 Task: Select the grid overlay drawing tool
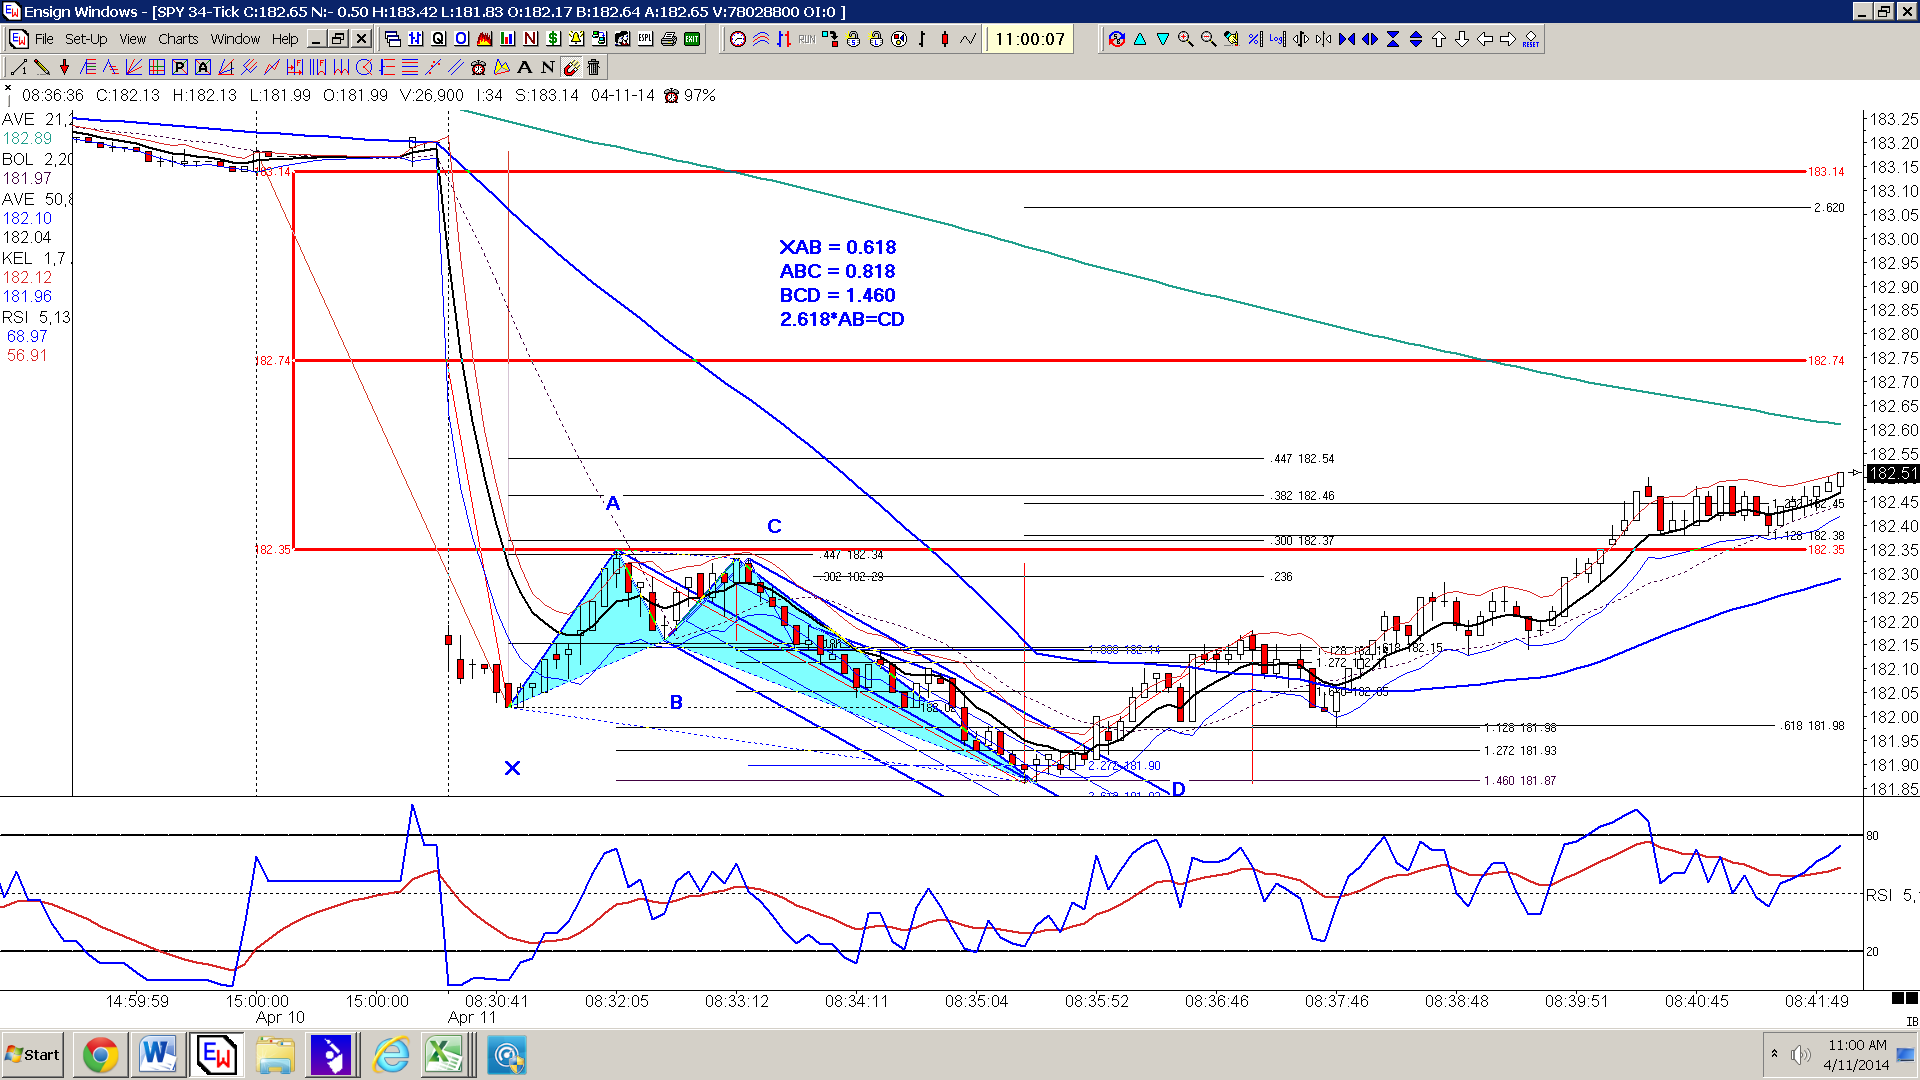pyautogui.click(x=157, y=67)
